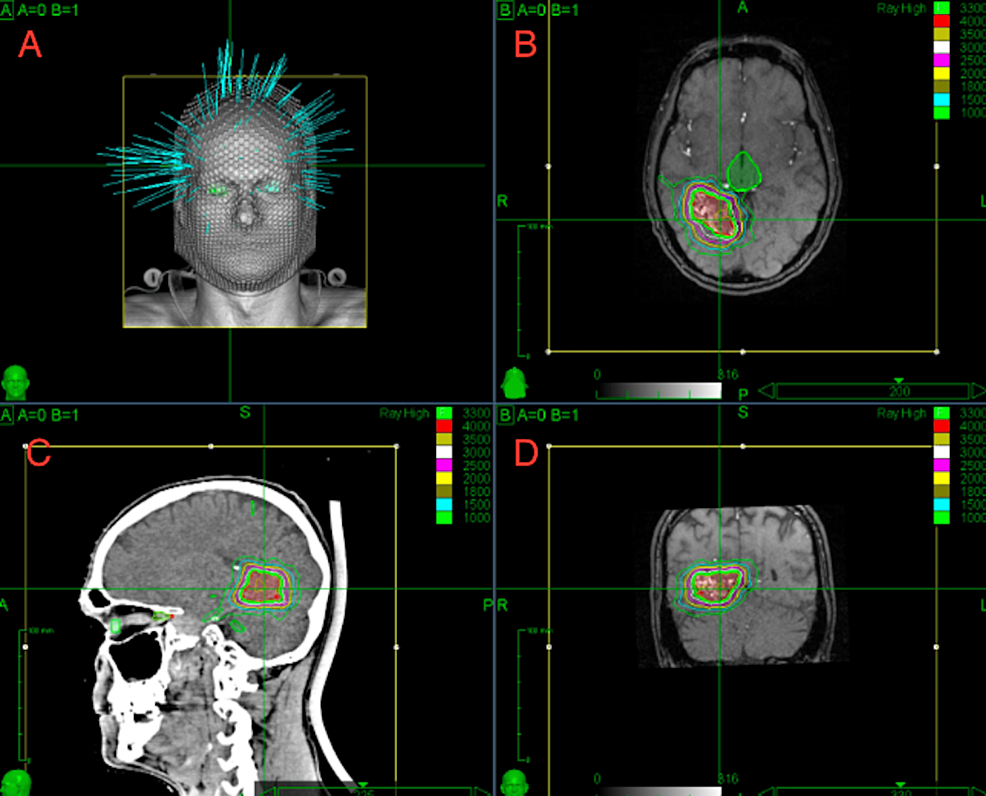Screen dimensions: 986x796
Task: Select the axial head icon below panel B
Action: pos(517,382)
